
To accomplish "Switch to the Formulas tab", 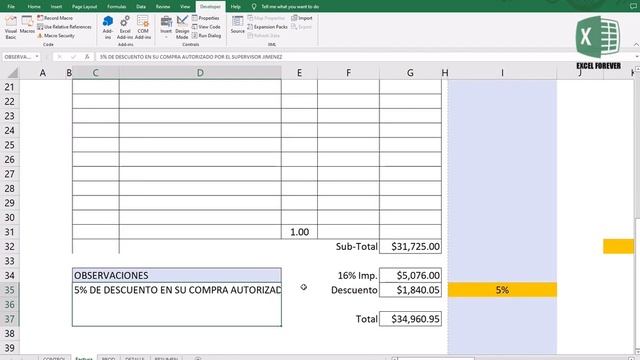I will 116,7.
